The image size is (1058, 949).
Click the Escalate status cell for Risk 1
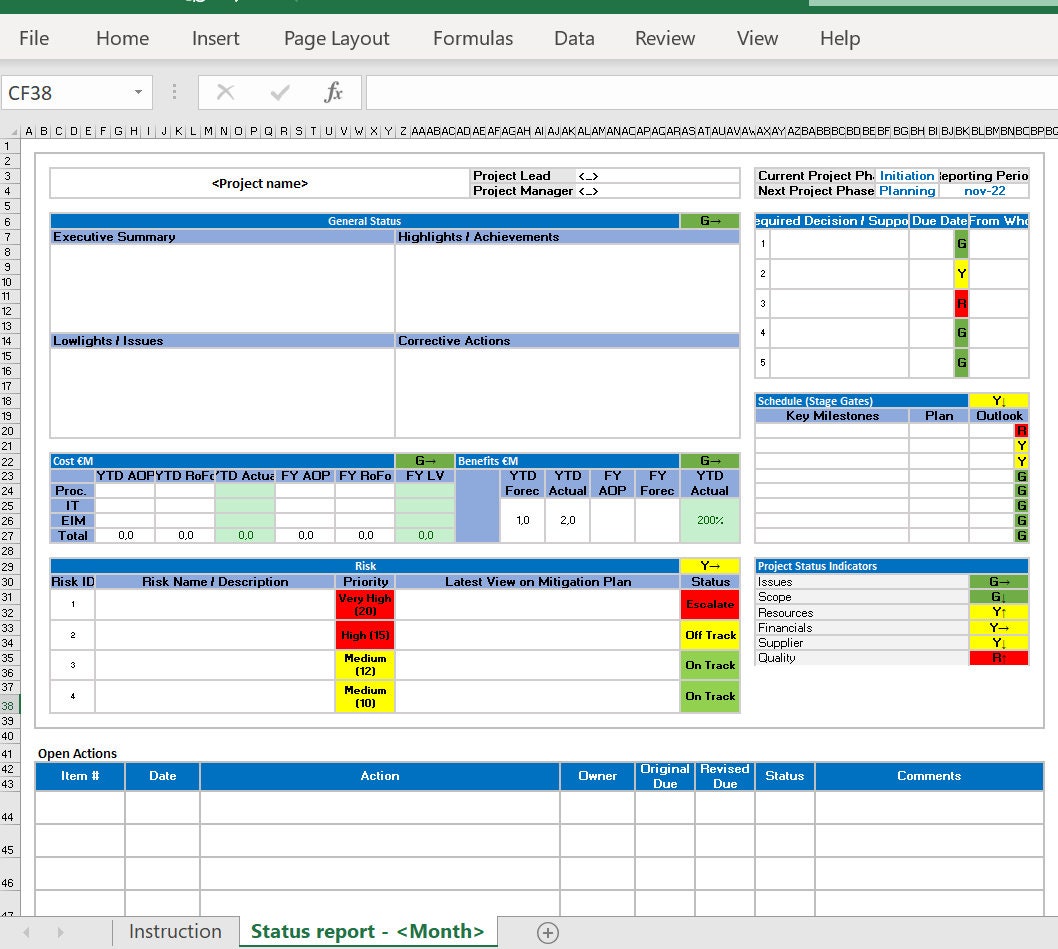(x=709, y=604)
